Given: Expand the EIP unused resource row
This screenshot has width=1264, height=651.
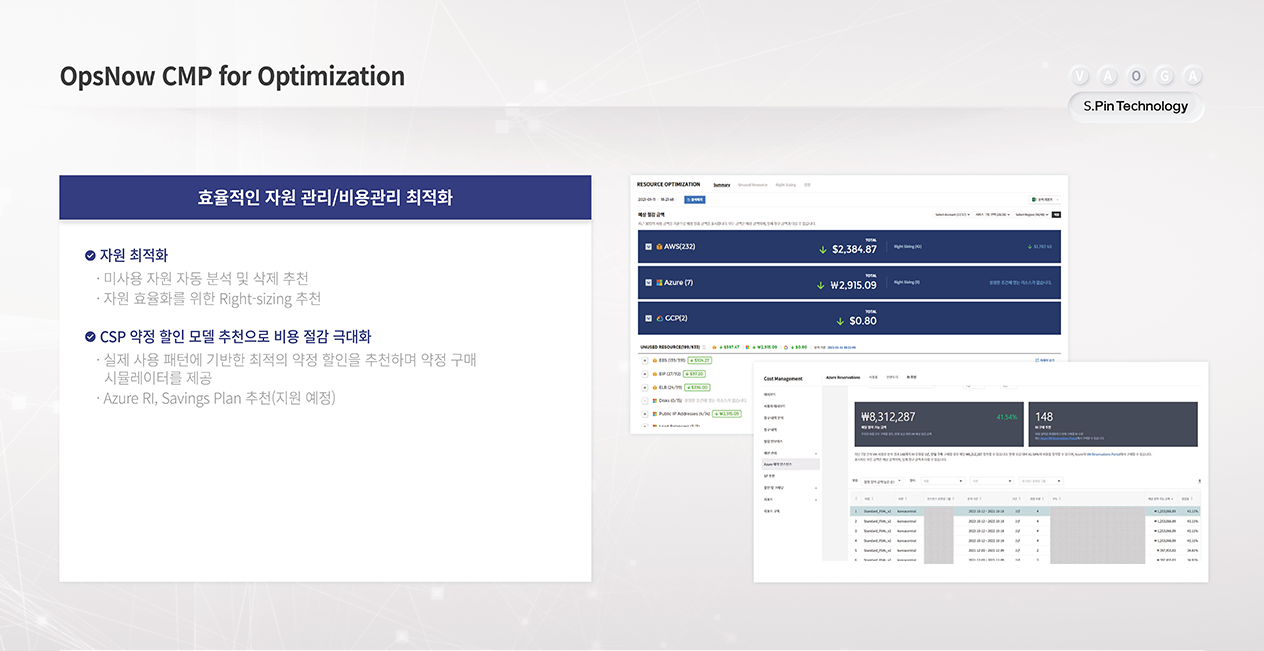Looking at the screenshot, I should click(x=645, y=374).
